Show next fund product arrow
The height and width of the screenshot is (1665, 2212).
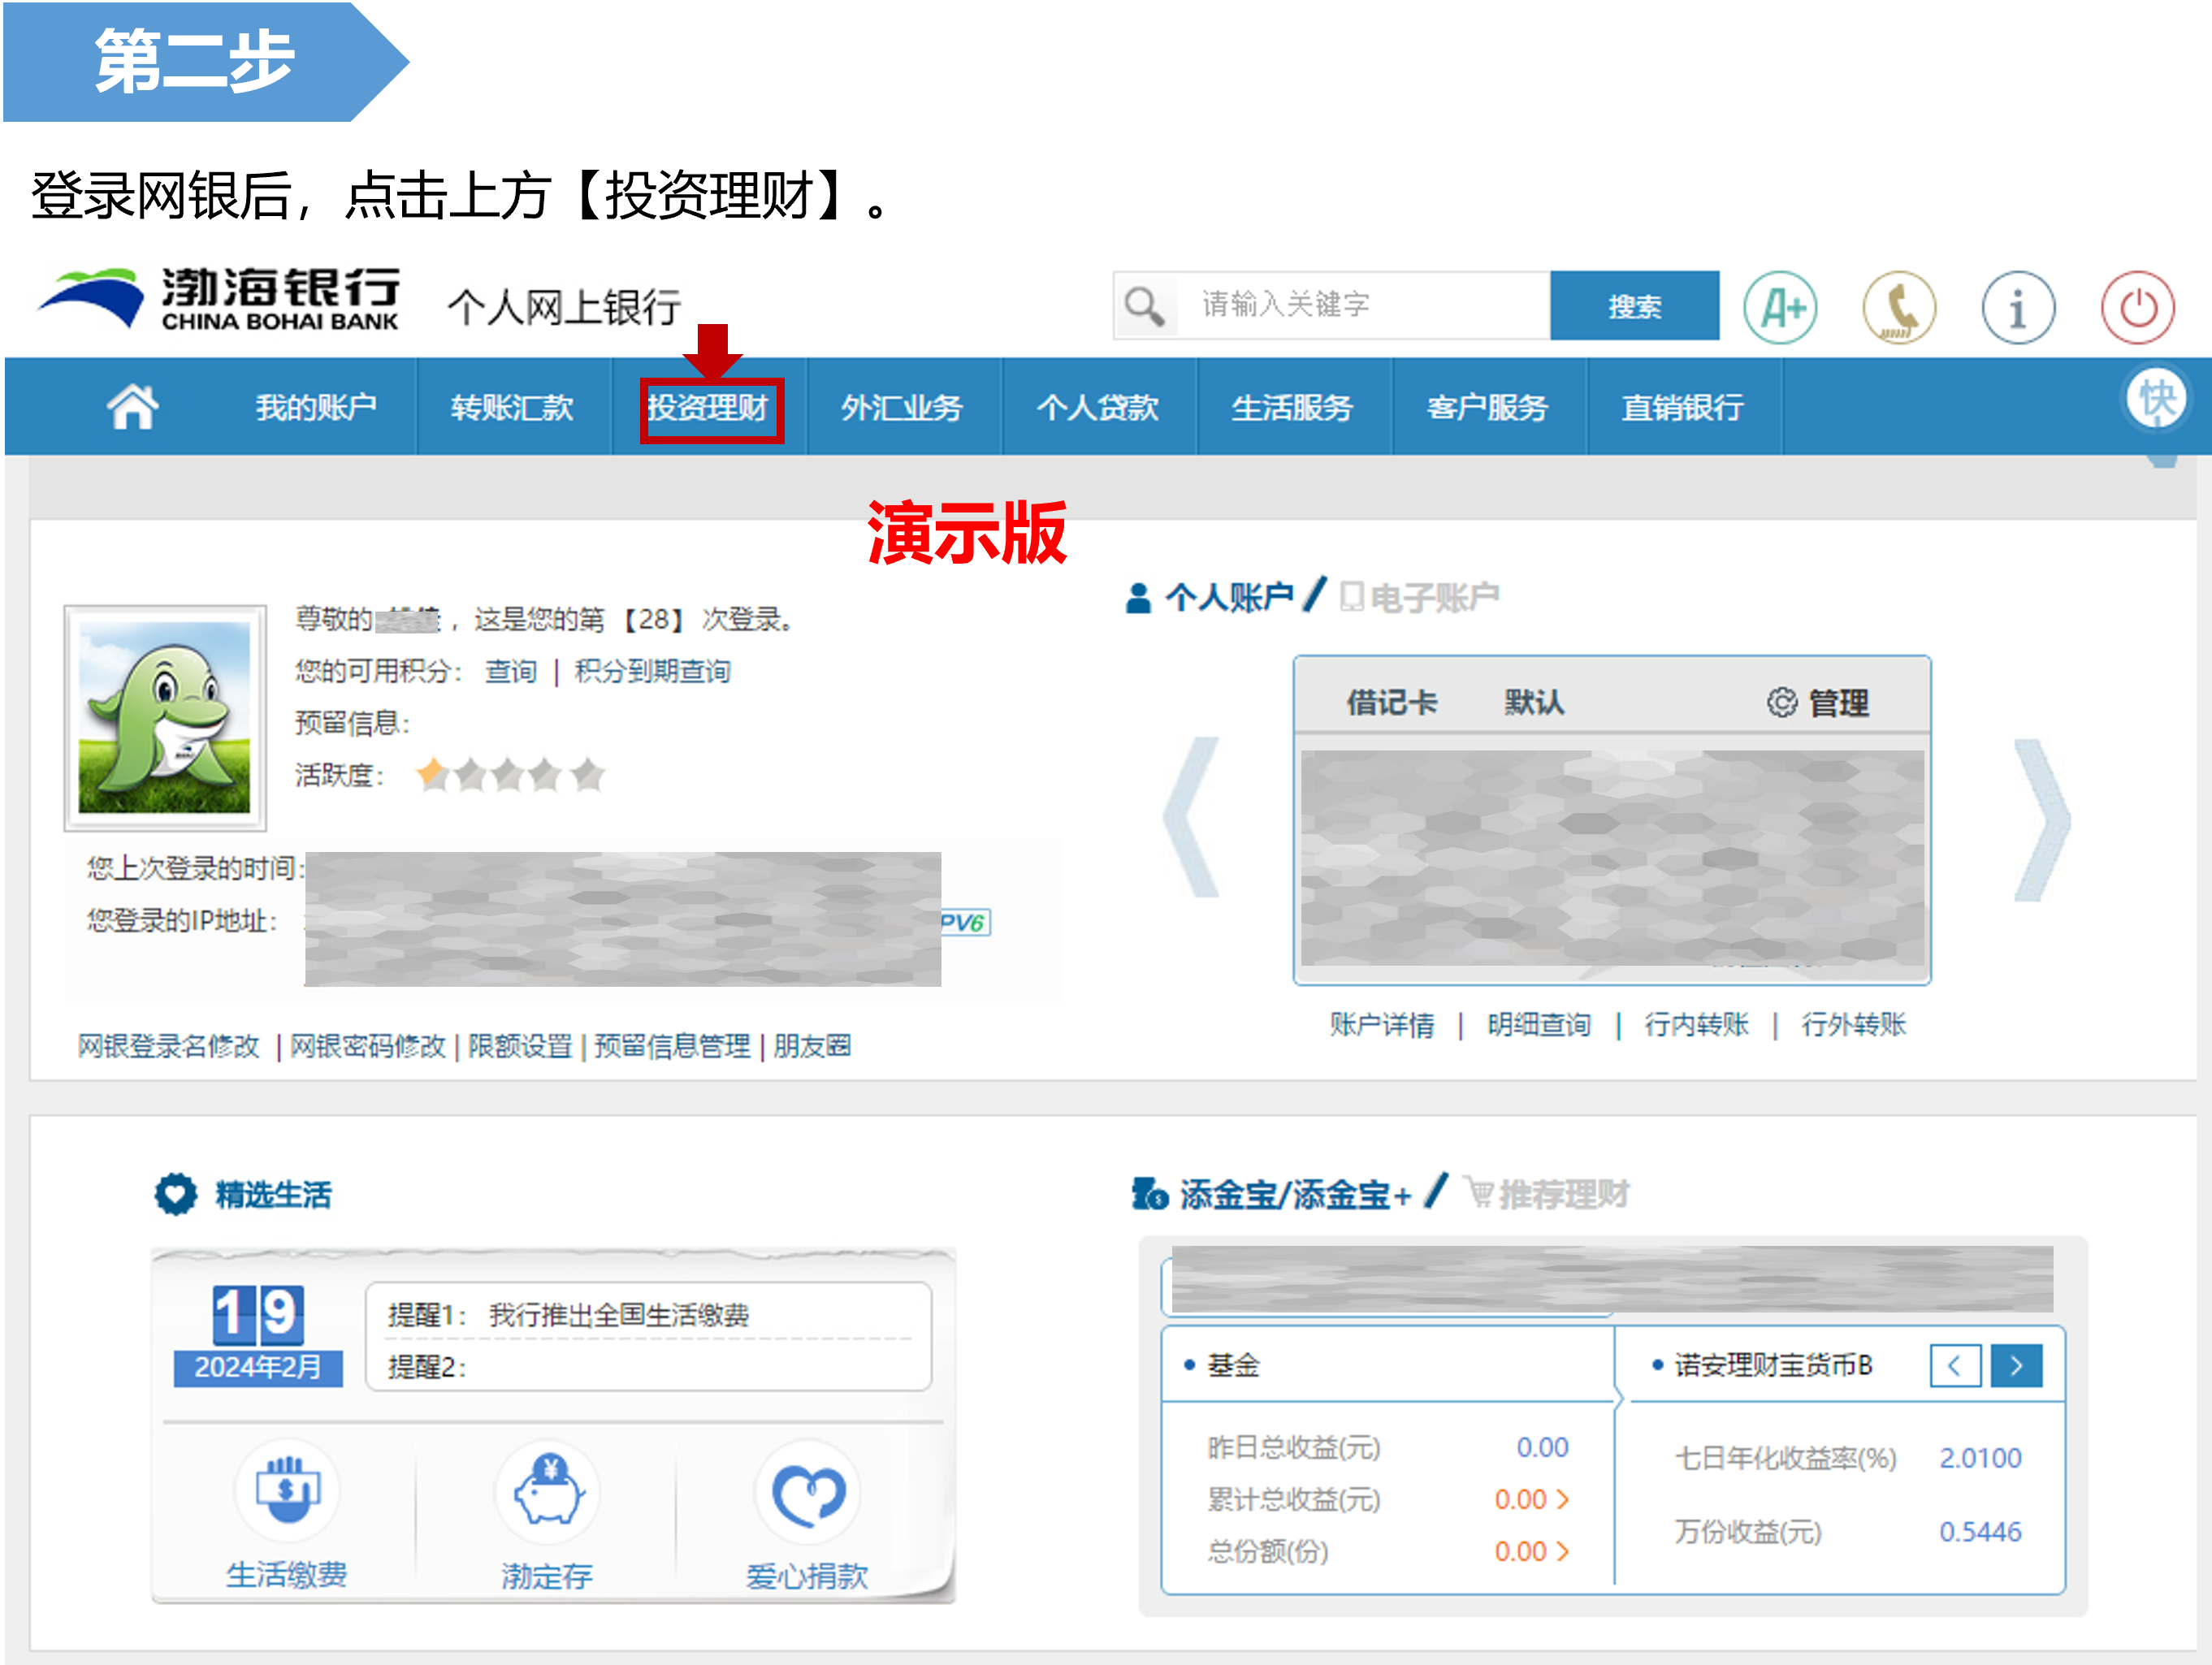pyautogui.click(x=2016, y=1365)
